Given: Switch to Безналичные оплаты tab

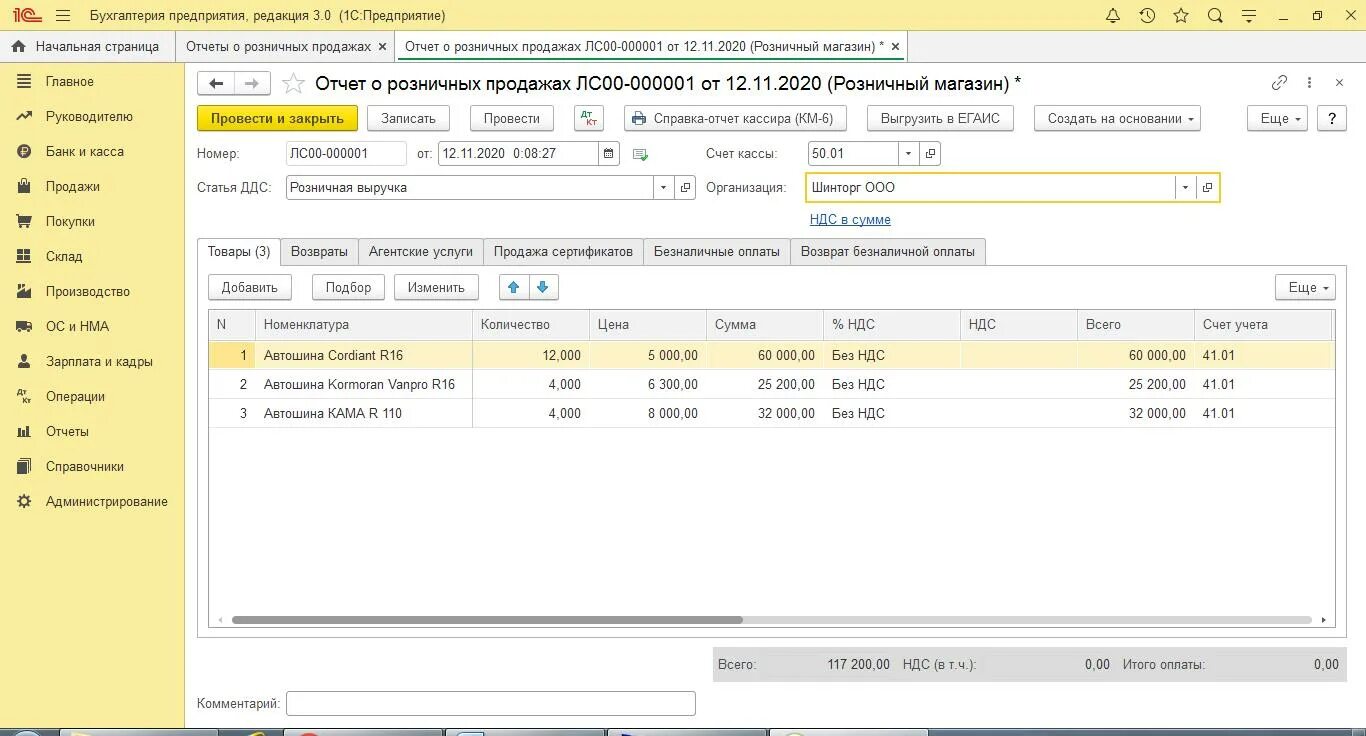Looking at the screenshot, I should pyautogui.click(x=717, y=252).
